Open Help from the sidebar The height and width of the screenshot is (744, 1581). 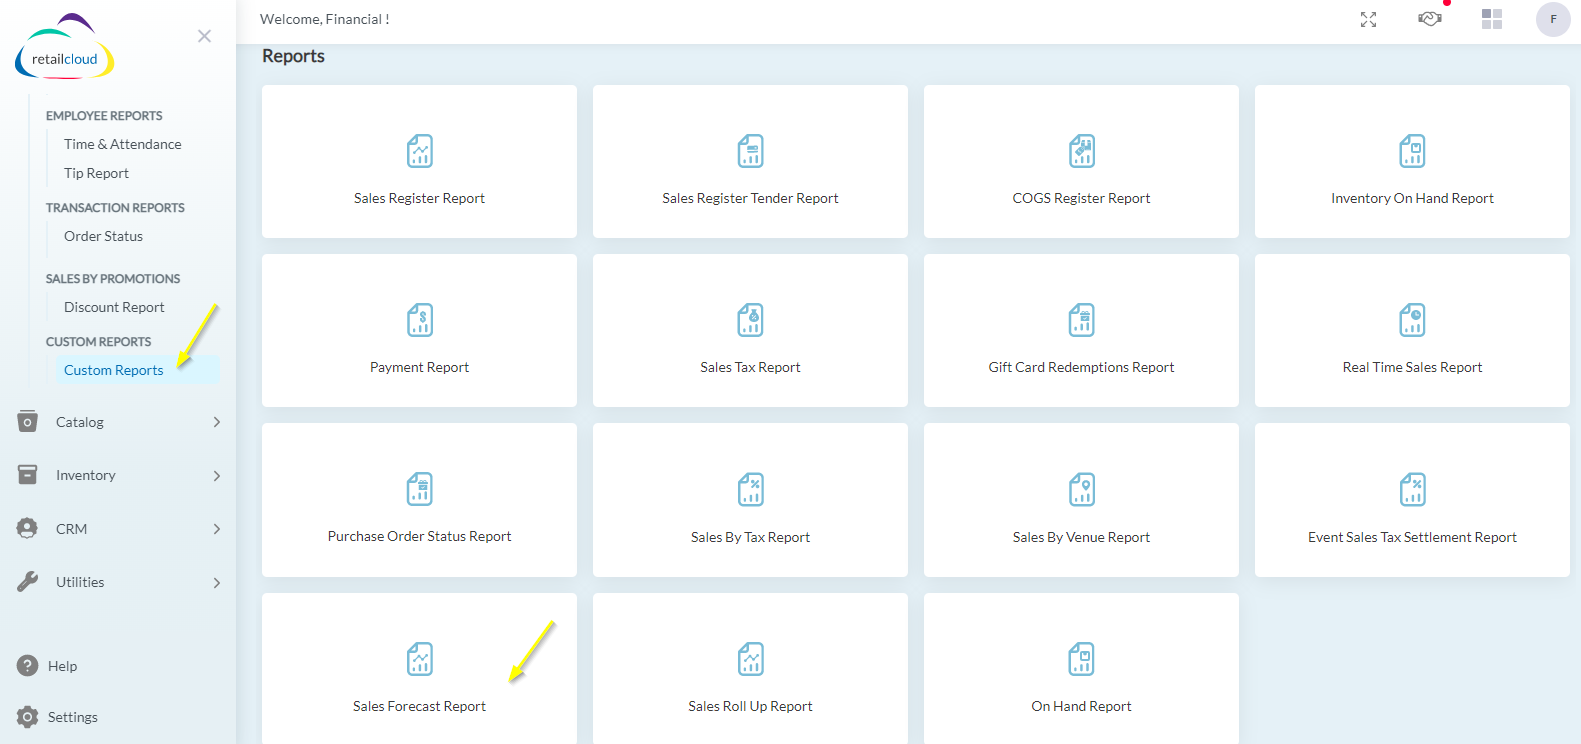click(x=62, y=666)
